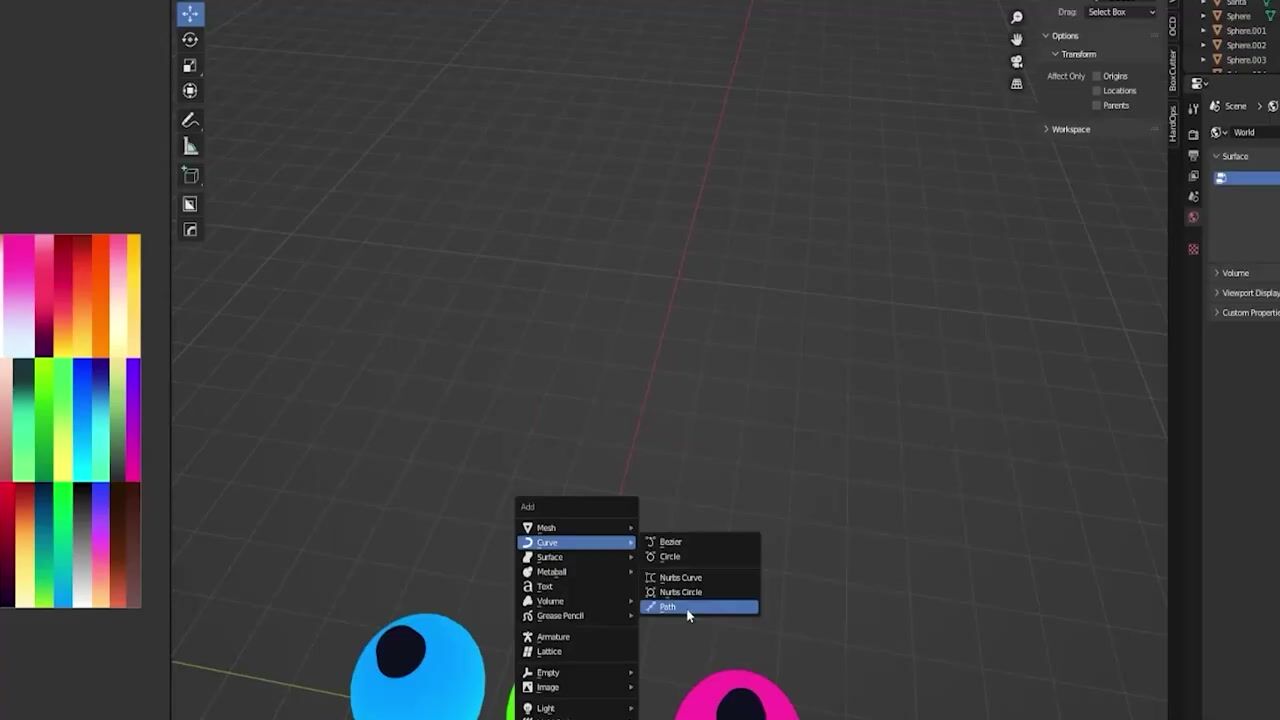Screen dimensions: 1280x720
Task: Select the Annotate pencil tool
Action: [190, 121]
